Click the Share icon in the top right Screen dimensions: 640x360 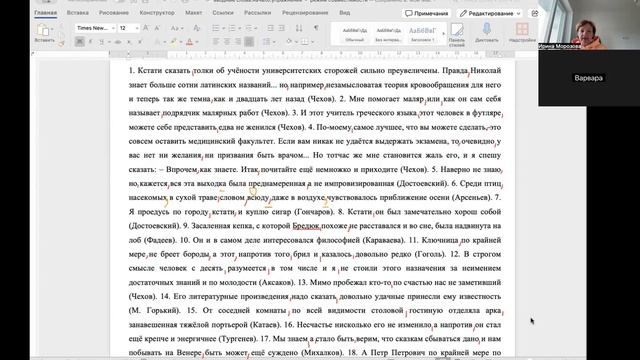(x=534, y=13)
